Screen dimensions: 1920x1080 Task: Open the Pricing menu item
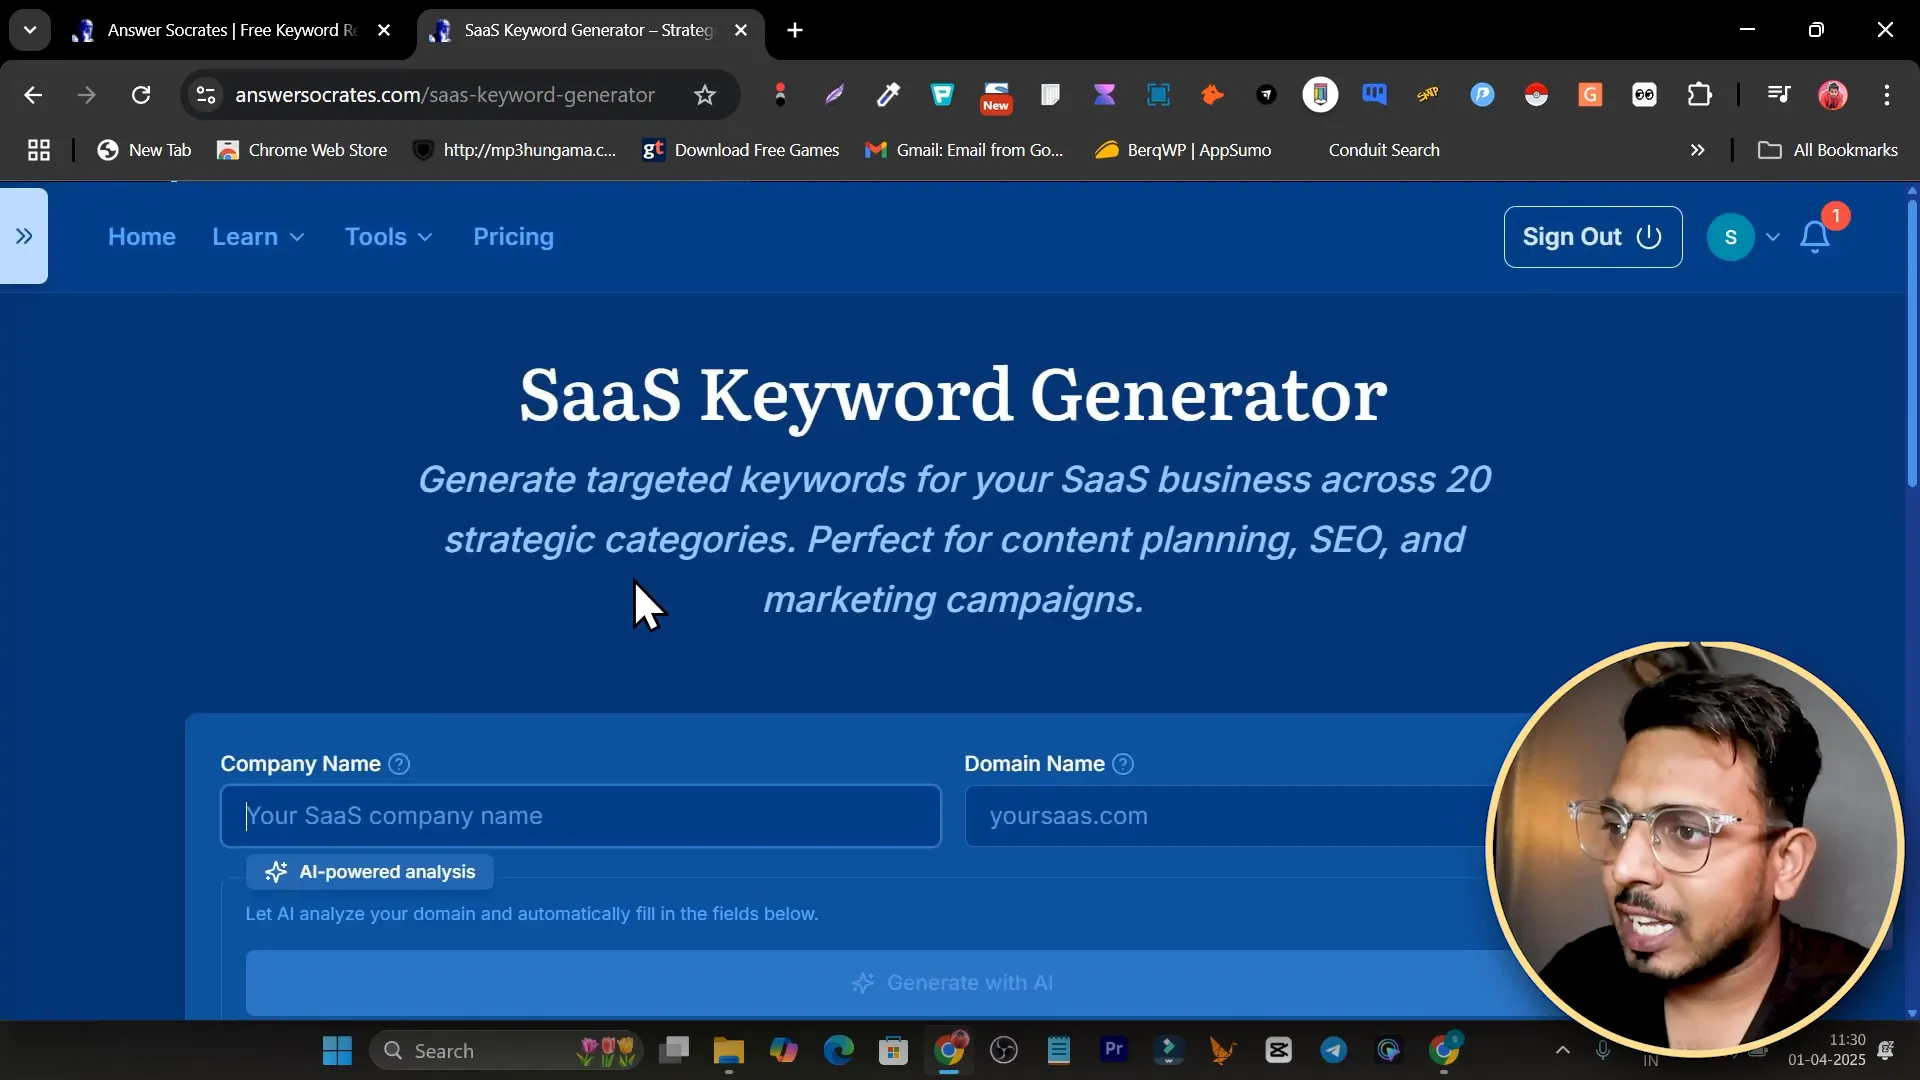click(x=513, y=237)
